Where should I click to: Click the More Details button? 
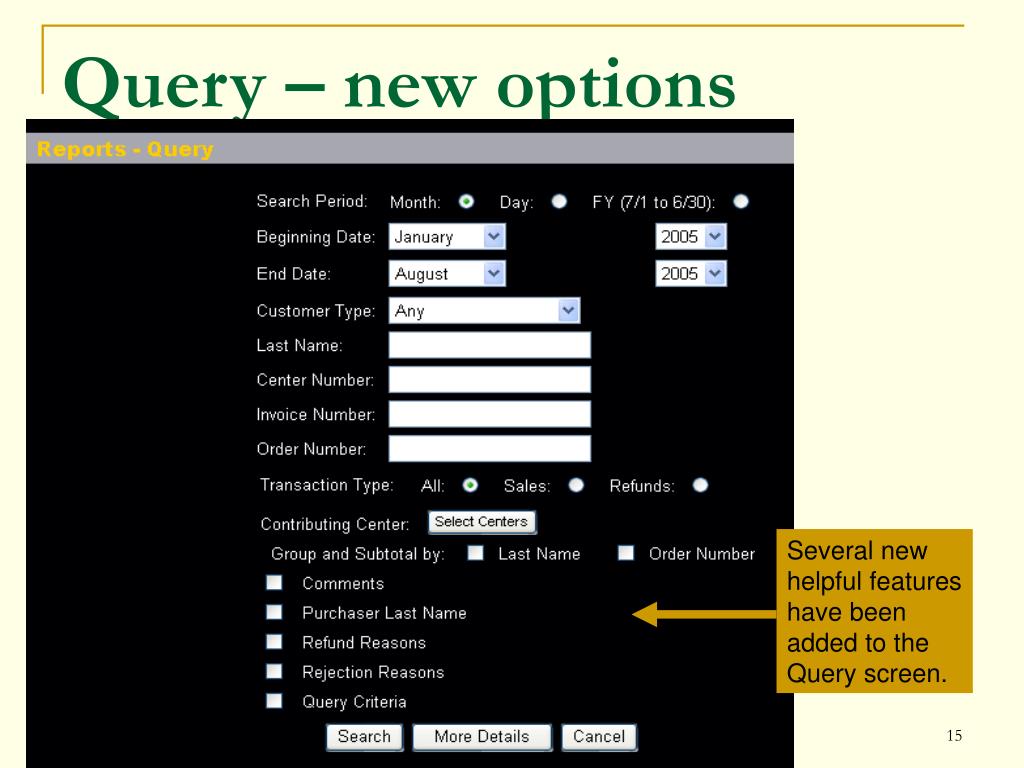point(482,737)
